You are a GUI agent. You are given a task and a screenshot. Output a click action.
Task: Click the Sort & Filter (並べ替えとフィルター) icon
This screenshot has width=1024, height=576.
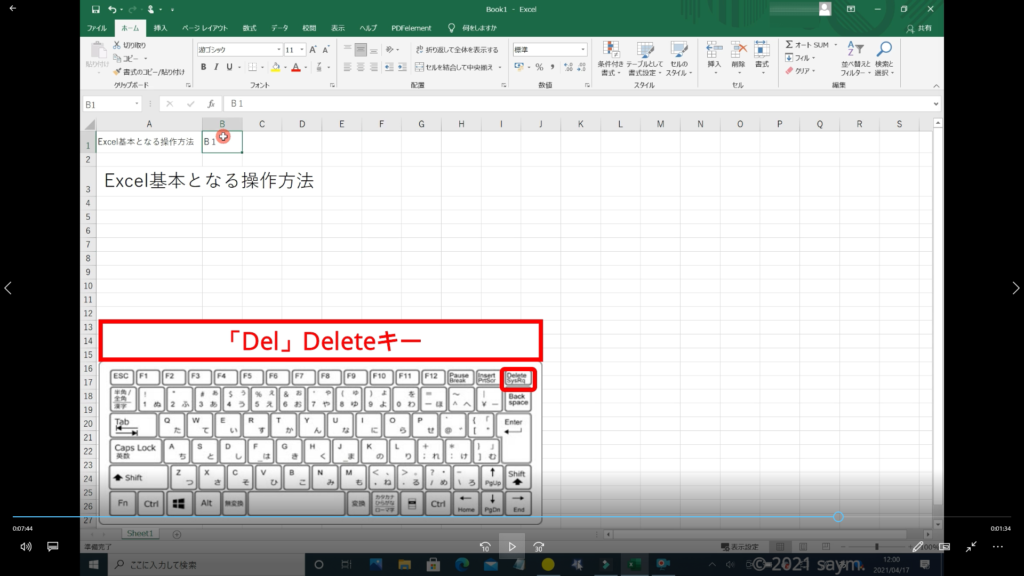(853, 59)
